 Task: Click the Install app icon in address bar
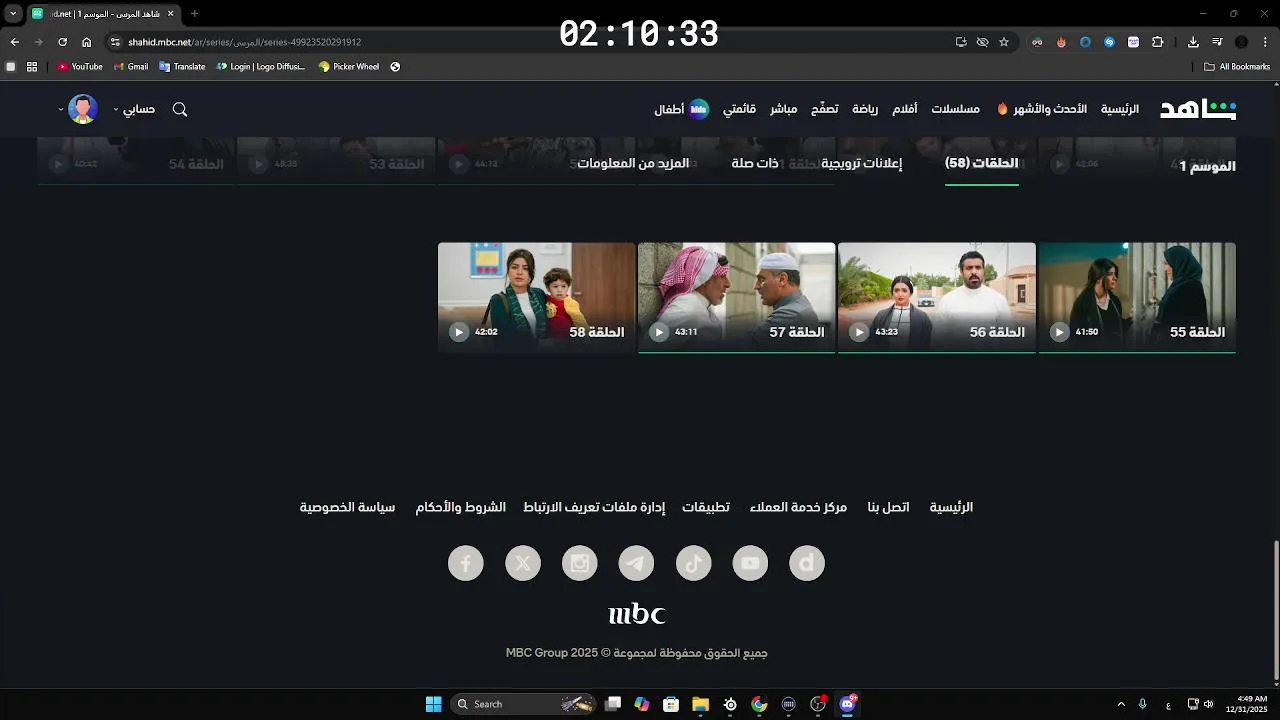[961, 42]
